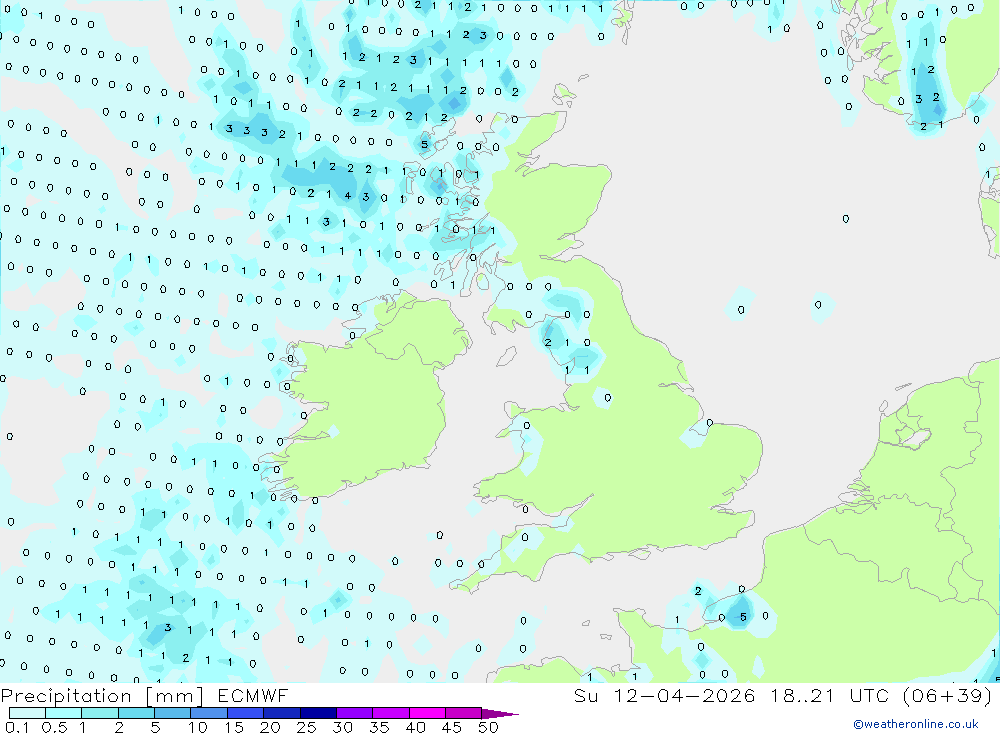This screenshot has height=733, width=1000.
Task: Click the '0.1' legend scale label
Action: tap(17, 727)
